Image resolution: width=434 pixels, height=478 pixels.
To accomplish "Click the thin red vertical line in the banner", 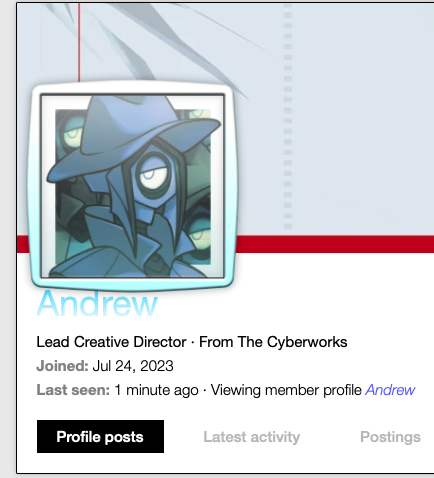I will click(x=79, y=42).
